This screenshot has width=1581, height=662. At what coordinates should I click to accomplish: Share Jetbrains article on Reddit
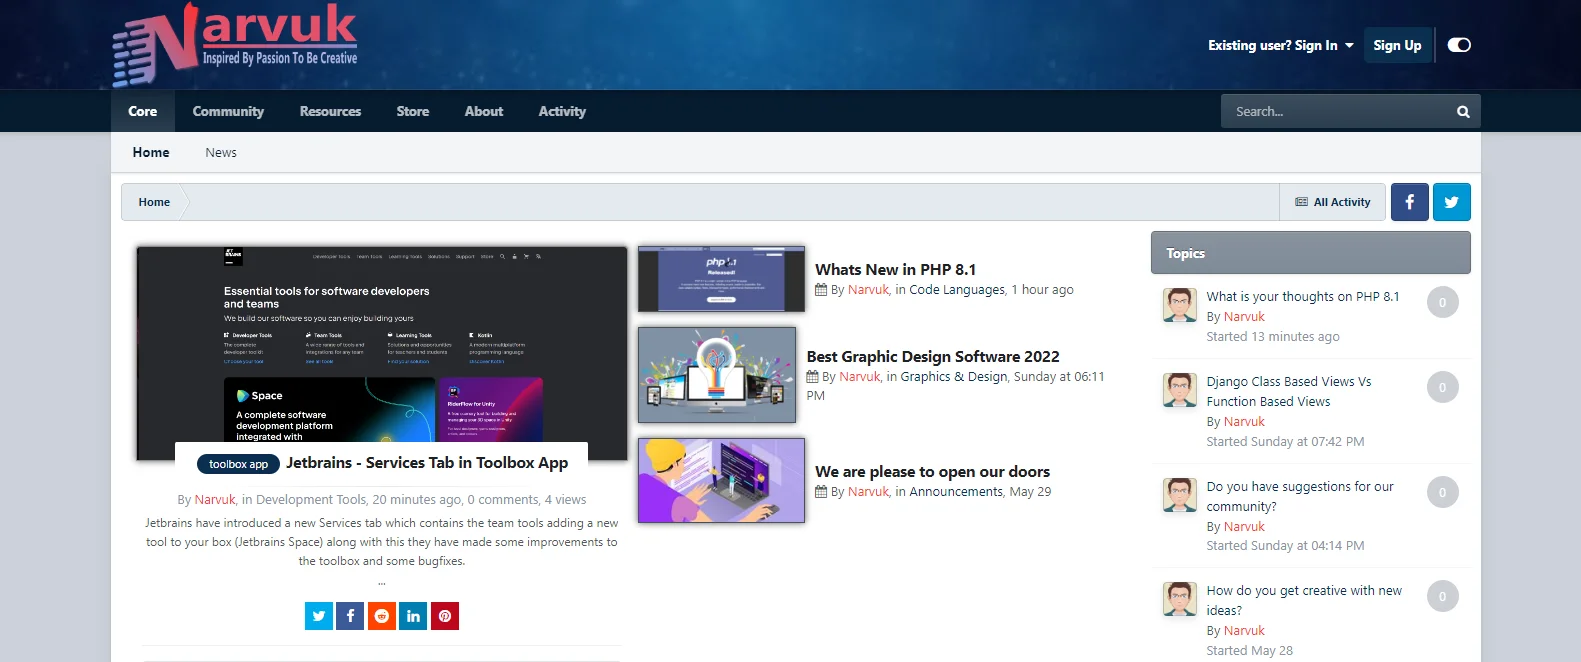pyautogui.click(x=382, y=616)
